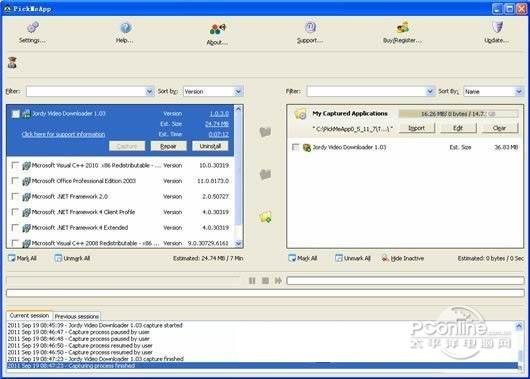Click the Microsoft Office Professional Edition 2003 icon
This screenshot has width=530, height=379.
tap(26, 181)
